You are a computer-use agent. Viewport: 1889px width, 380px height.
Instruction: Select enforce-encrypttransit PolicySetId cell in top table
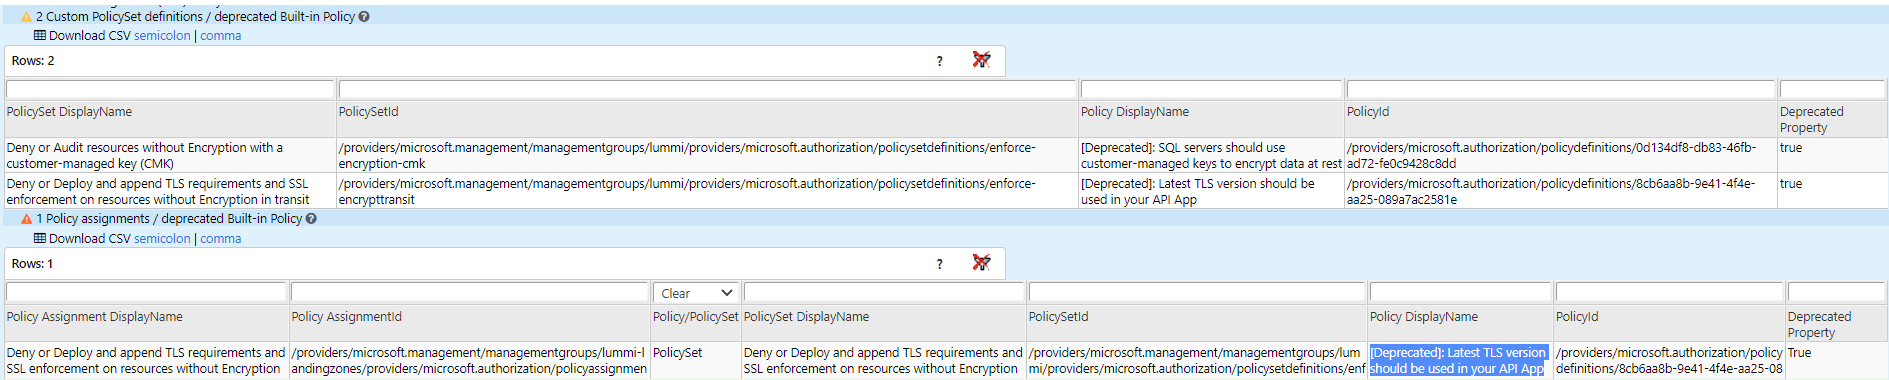707,191
